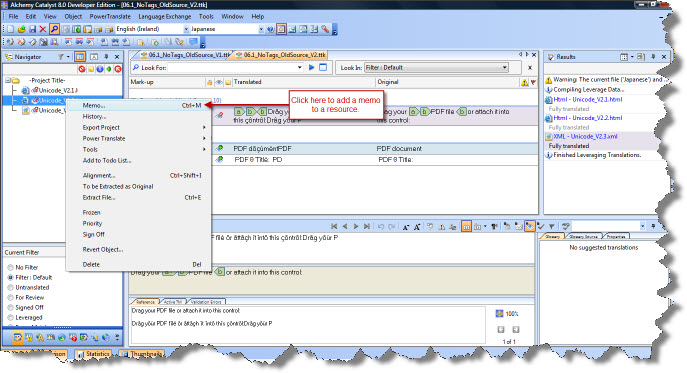Open Html - Unicode_V2.2.html result link
Image resolution: width=687 pixels, height=373 pixels.
point(588,118)
